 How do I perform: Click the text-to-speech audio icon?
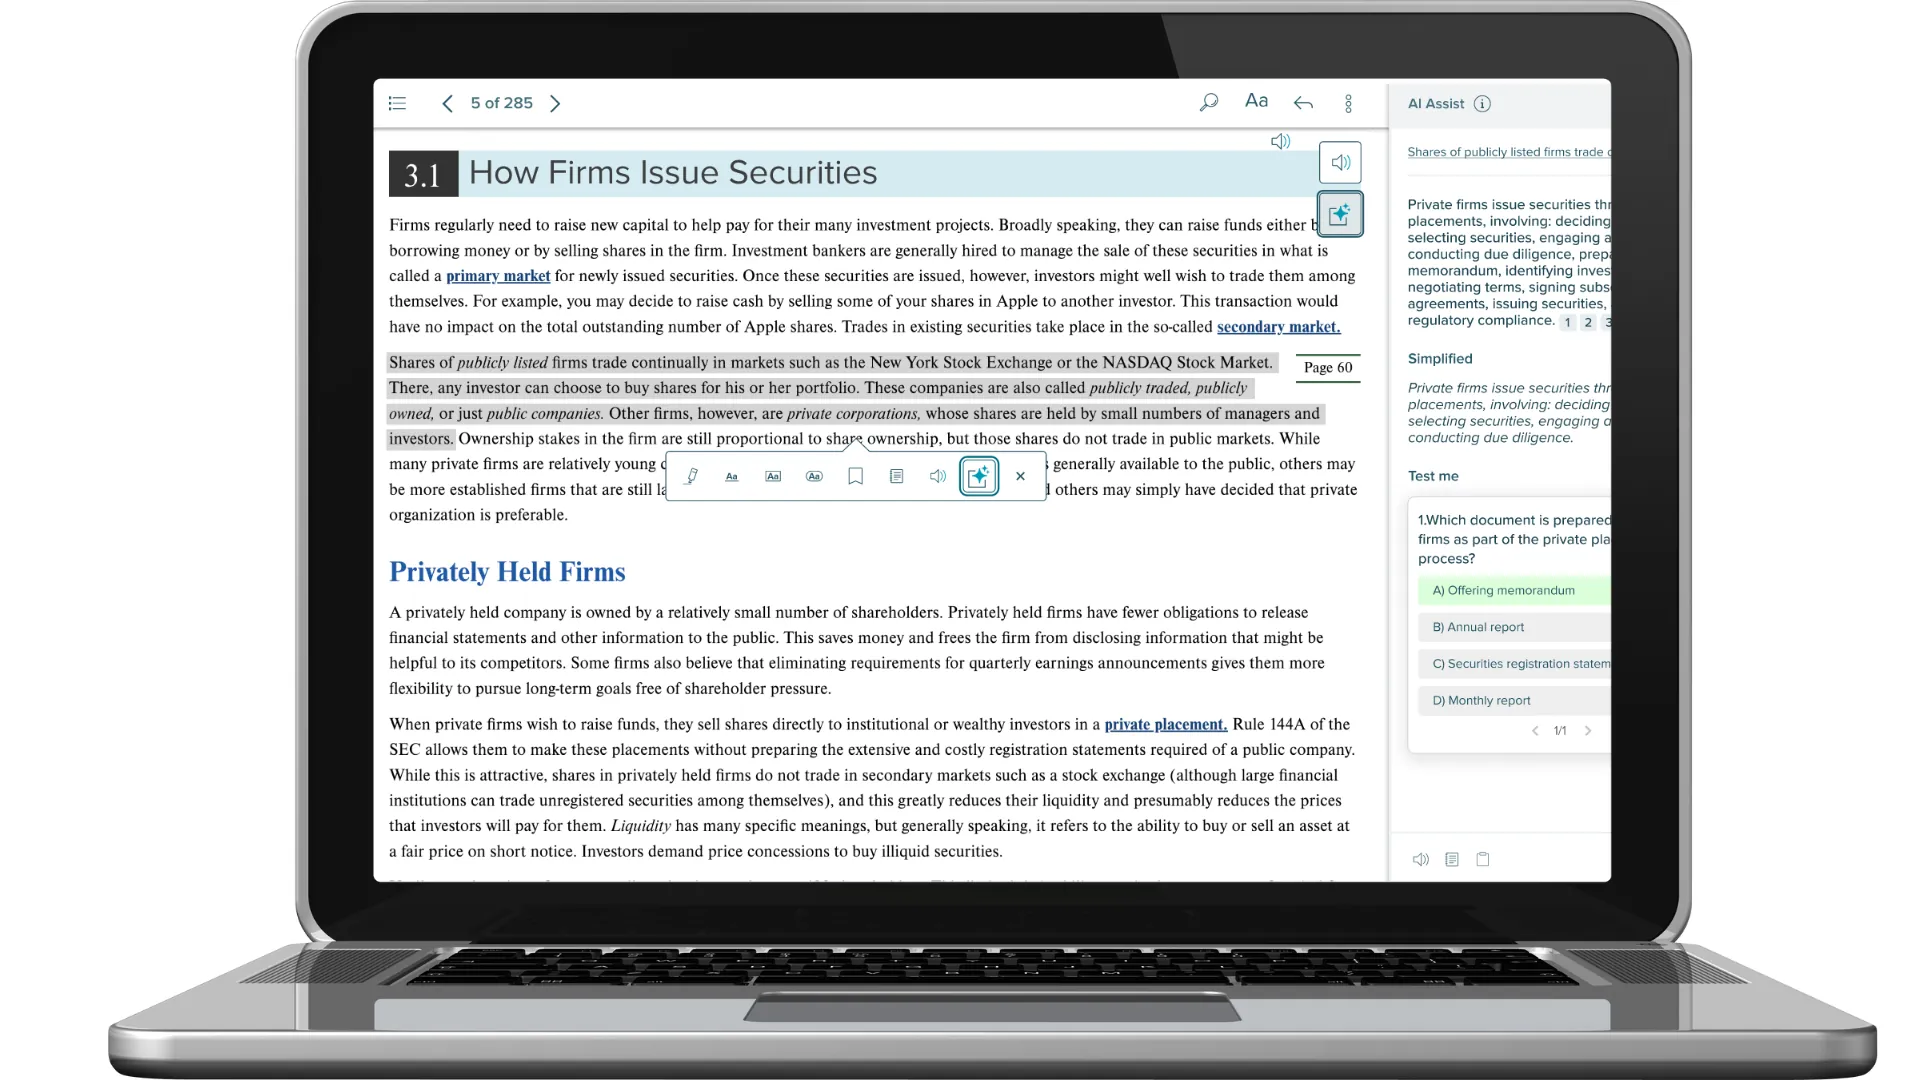pos(1338,161)
